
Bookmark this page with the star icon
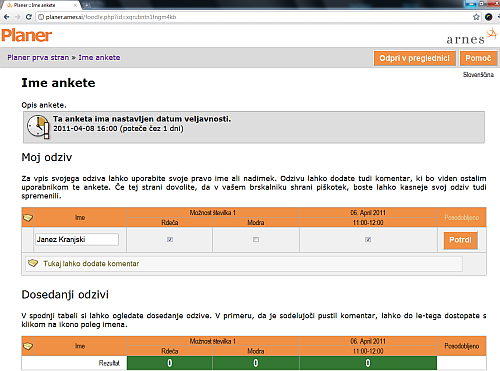pyautogui.click(x=476, y=17)
